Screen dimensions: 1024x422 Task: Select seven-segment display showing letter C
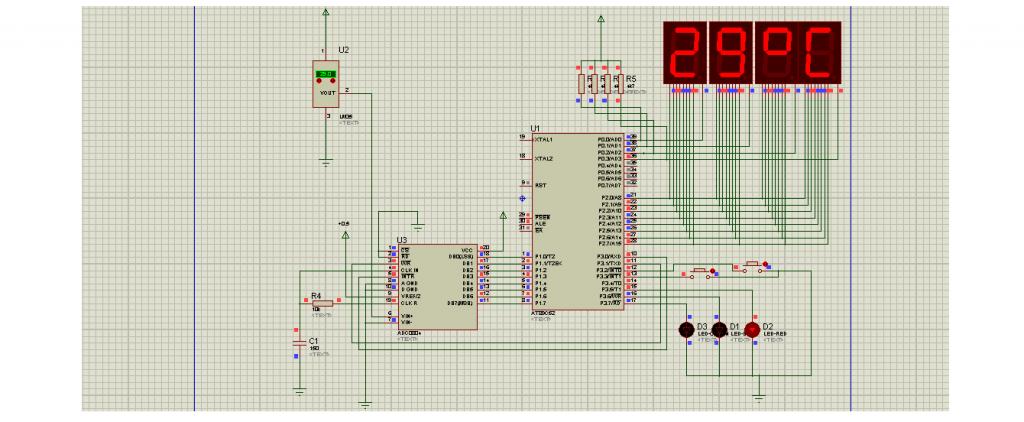pyautogui.click(x=819, y=52)
